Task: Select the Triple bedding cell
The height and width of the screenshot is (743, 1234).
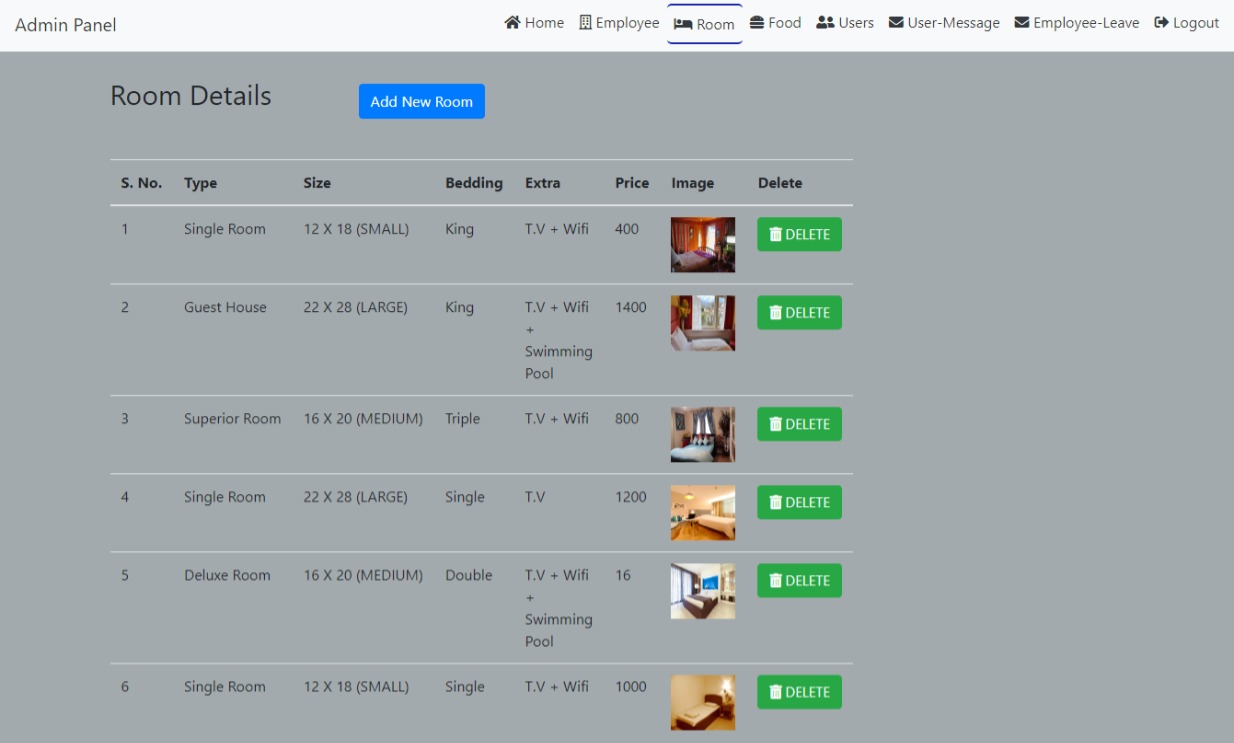Action: pos(462,418)
